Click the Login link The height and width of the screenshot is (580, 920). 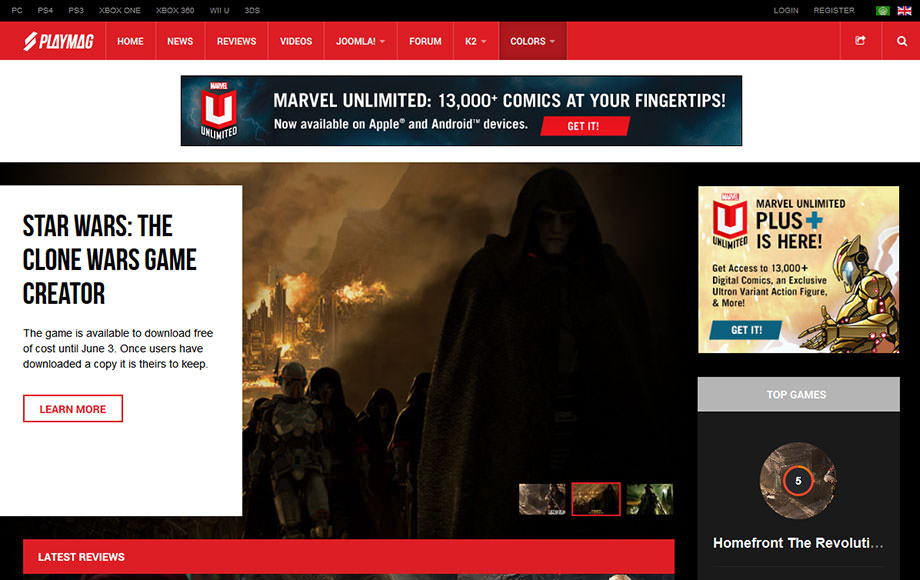coord(786,11)
